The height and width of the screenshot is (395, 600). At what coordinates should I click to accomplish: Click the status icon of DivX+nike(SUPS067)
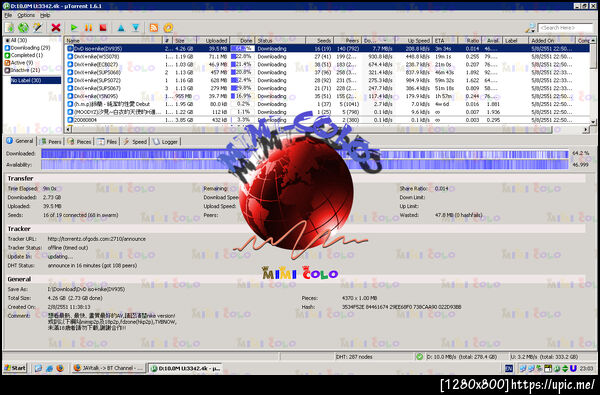click(70, 88)
